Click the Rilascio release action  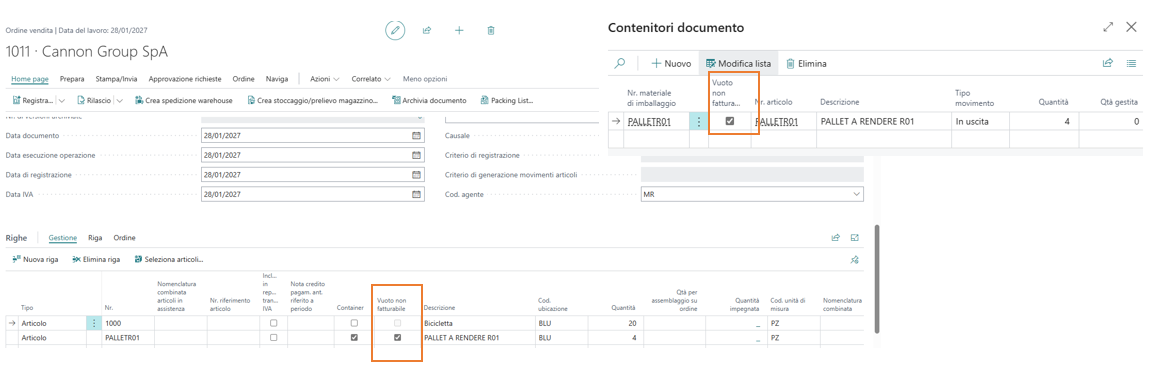pyautogui.click(x=95, y=100)
